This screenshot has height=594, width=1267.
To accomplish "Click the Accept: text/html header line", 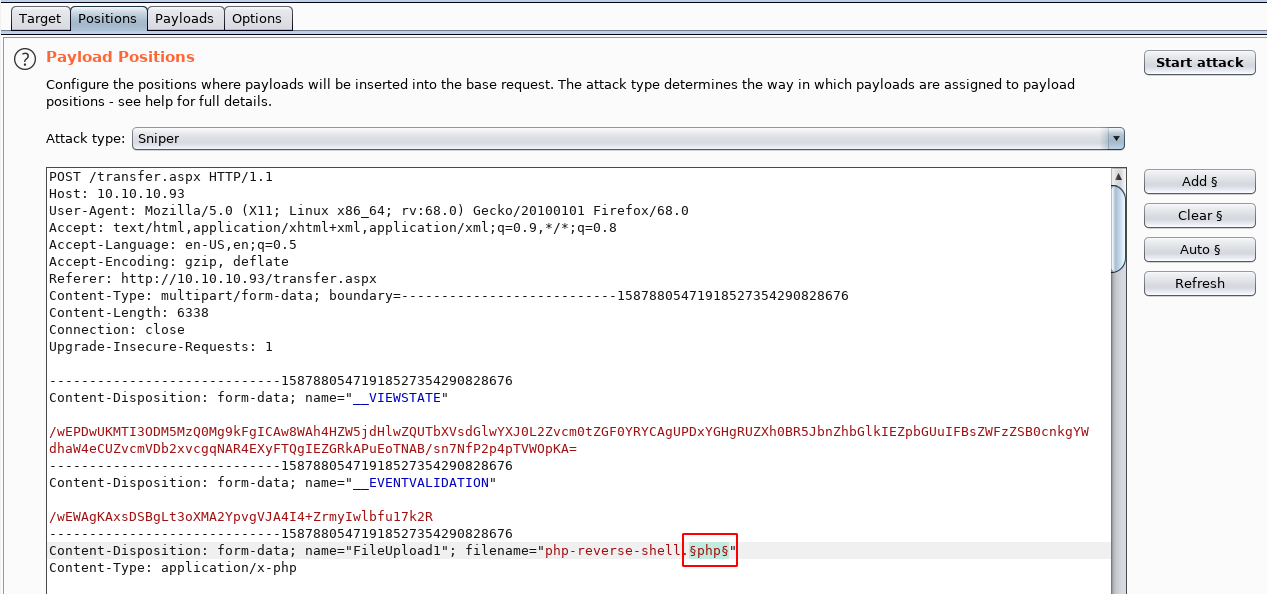I will click(x=333, y=228).
